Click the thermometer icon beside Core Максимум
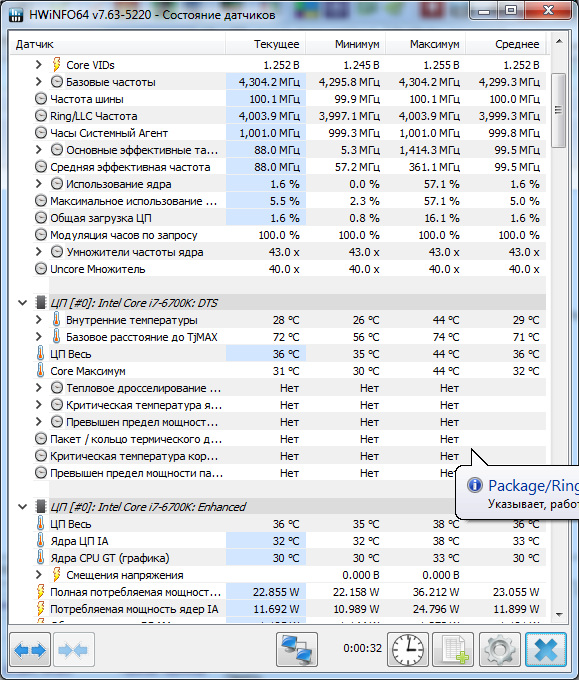 pos(40,371)
